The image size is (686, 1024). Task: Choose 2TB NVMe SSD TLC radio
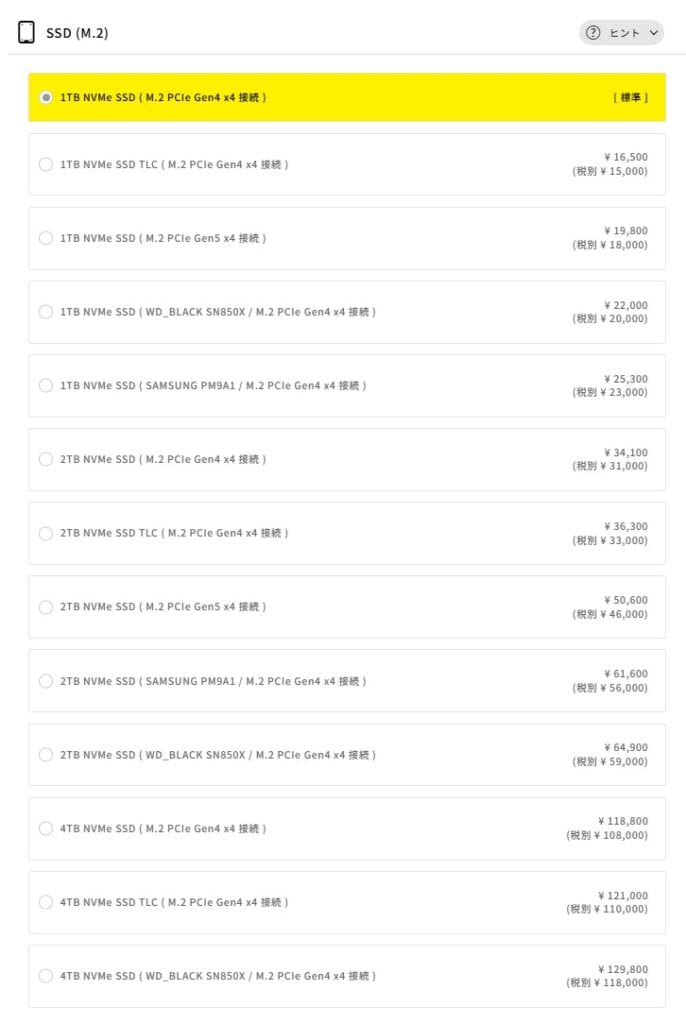pyautogui.click(x=46, y=534)
